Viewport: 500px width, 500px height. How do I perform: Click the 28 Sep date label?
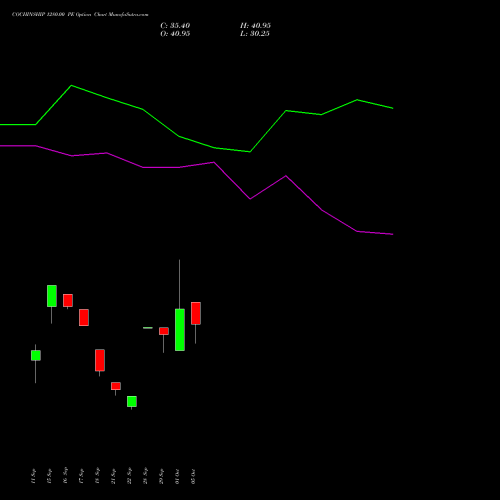[145, 476]
